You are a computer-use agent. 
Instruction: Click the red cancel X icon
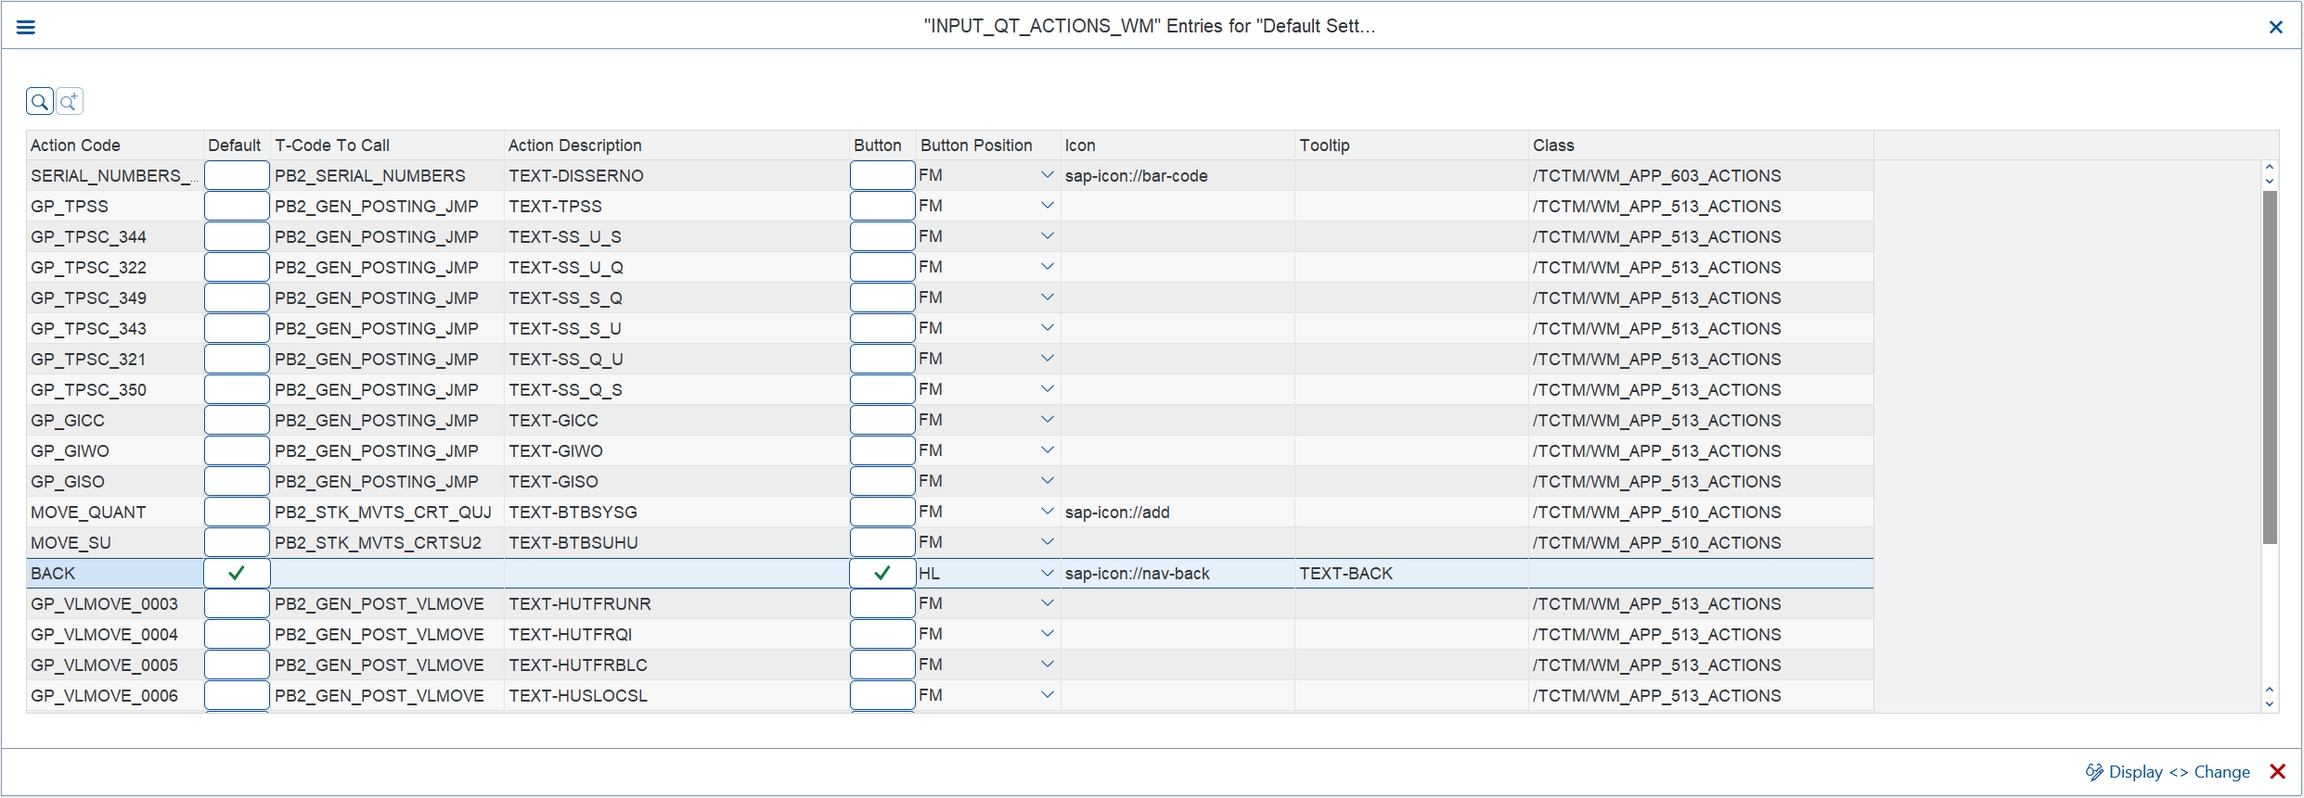coord(2278,771)
